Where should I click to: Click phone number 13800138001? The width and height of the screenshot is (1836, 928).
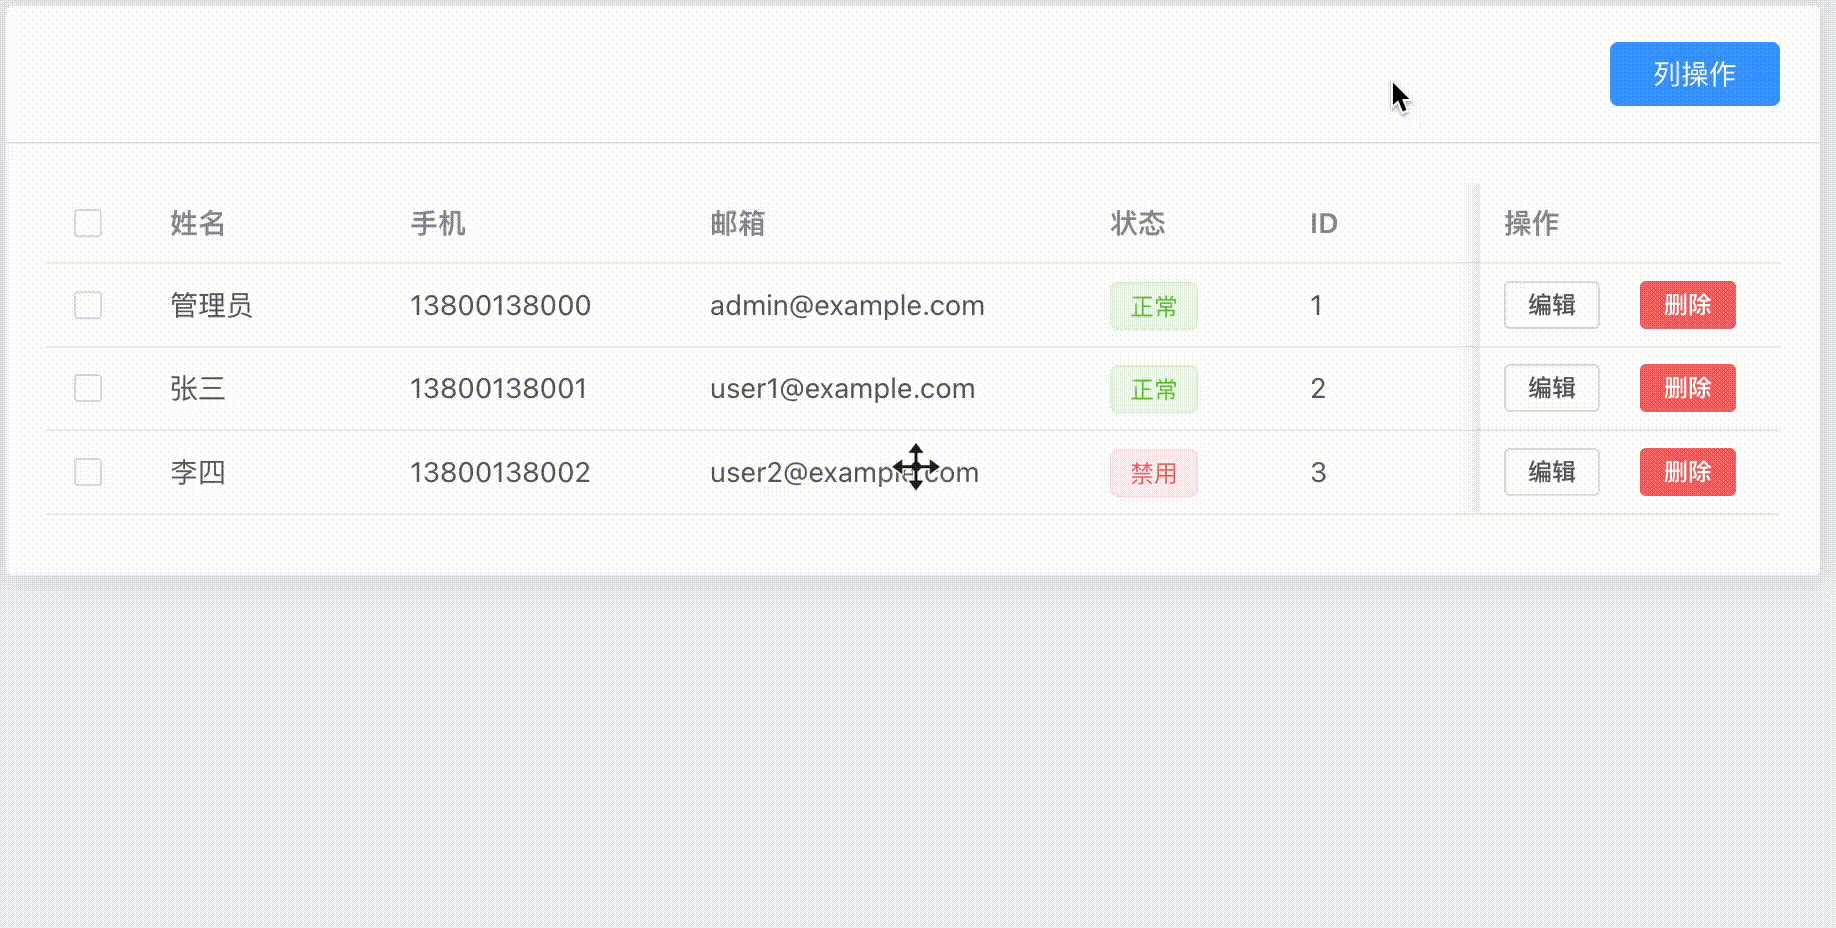tap(499, 388)
